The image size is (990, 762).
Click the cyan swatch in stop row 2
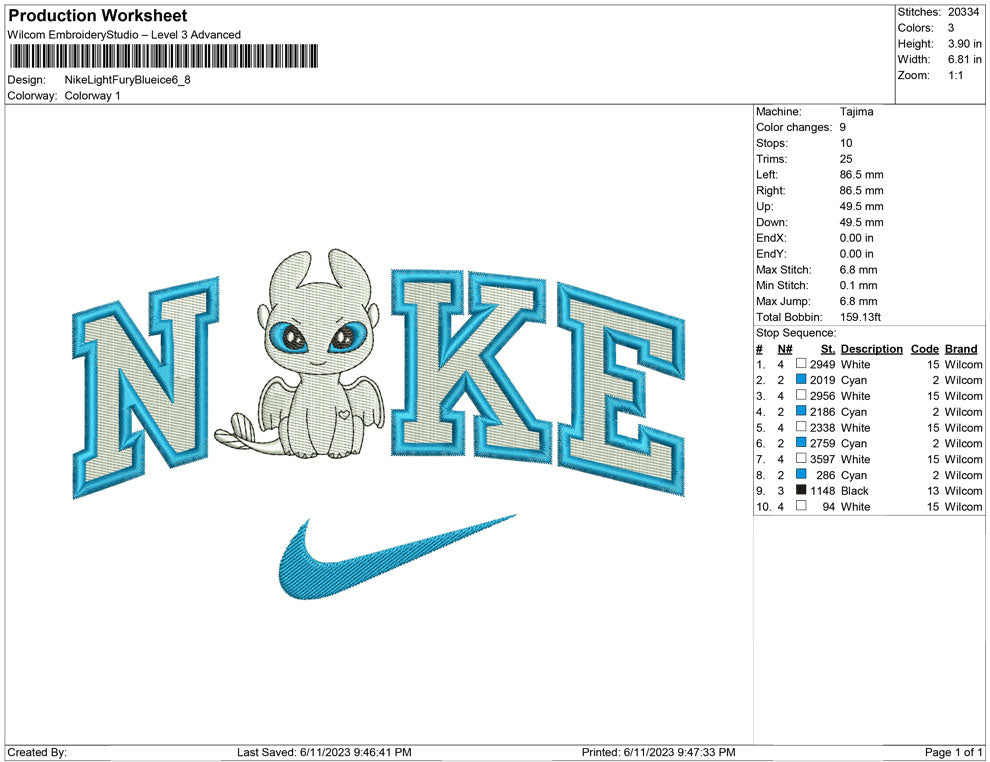point(801,379)
